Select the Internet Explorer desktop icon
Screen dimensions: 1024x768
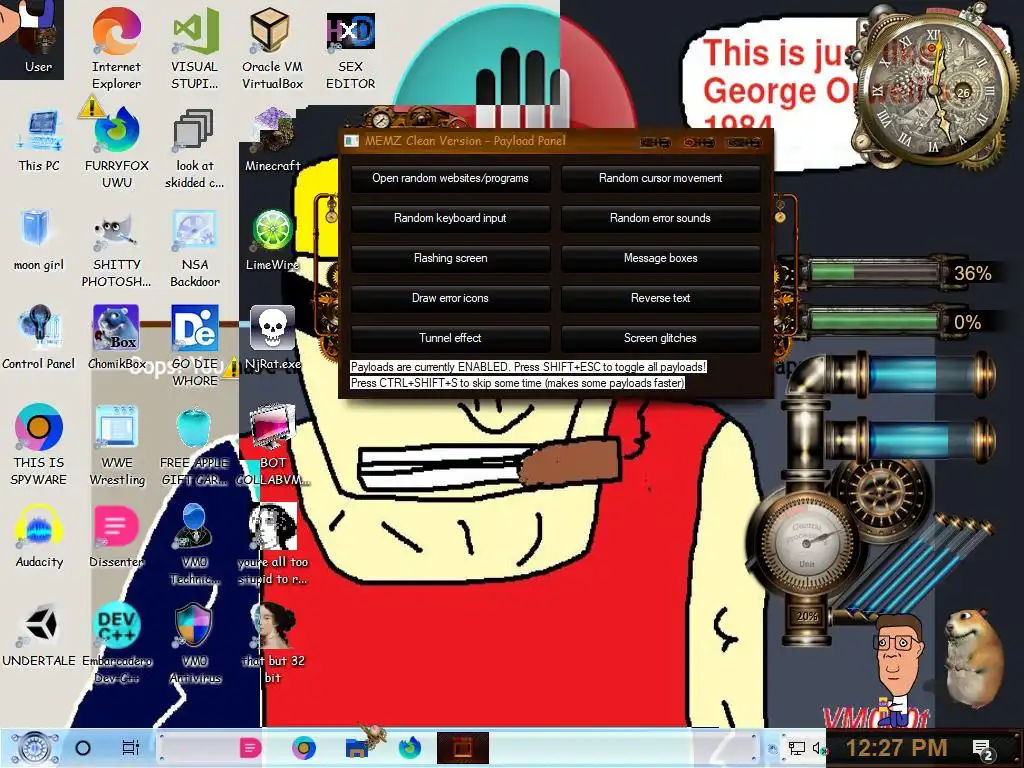tap(116, 47)
